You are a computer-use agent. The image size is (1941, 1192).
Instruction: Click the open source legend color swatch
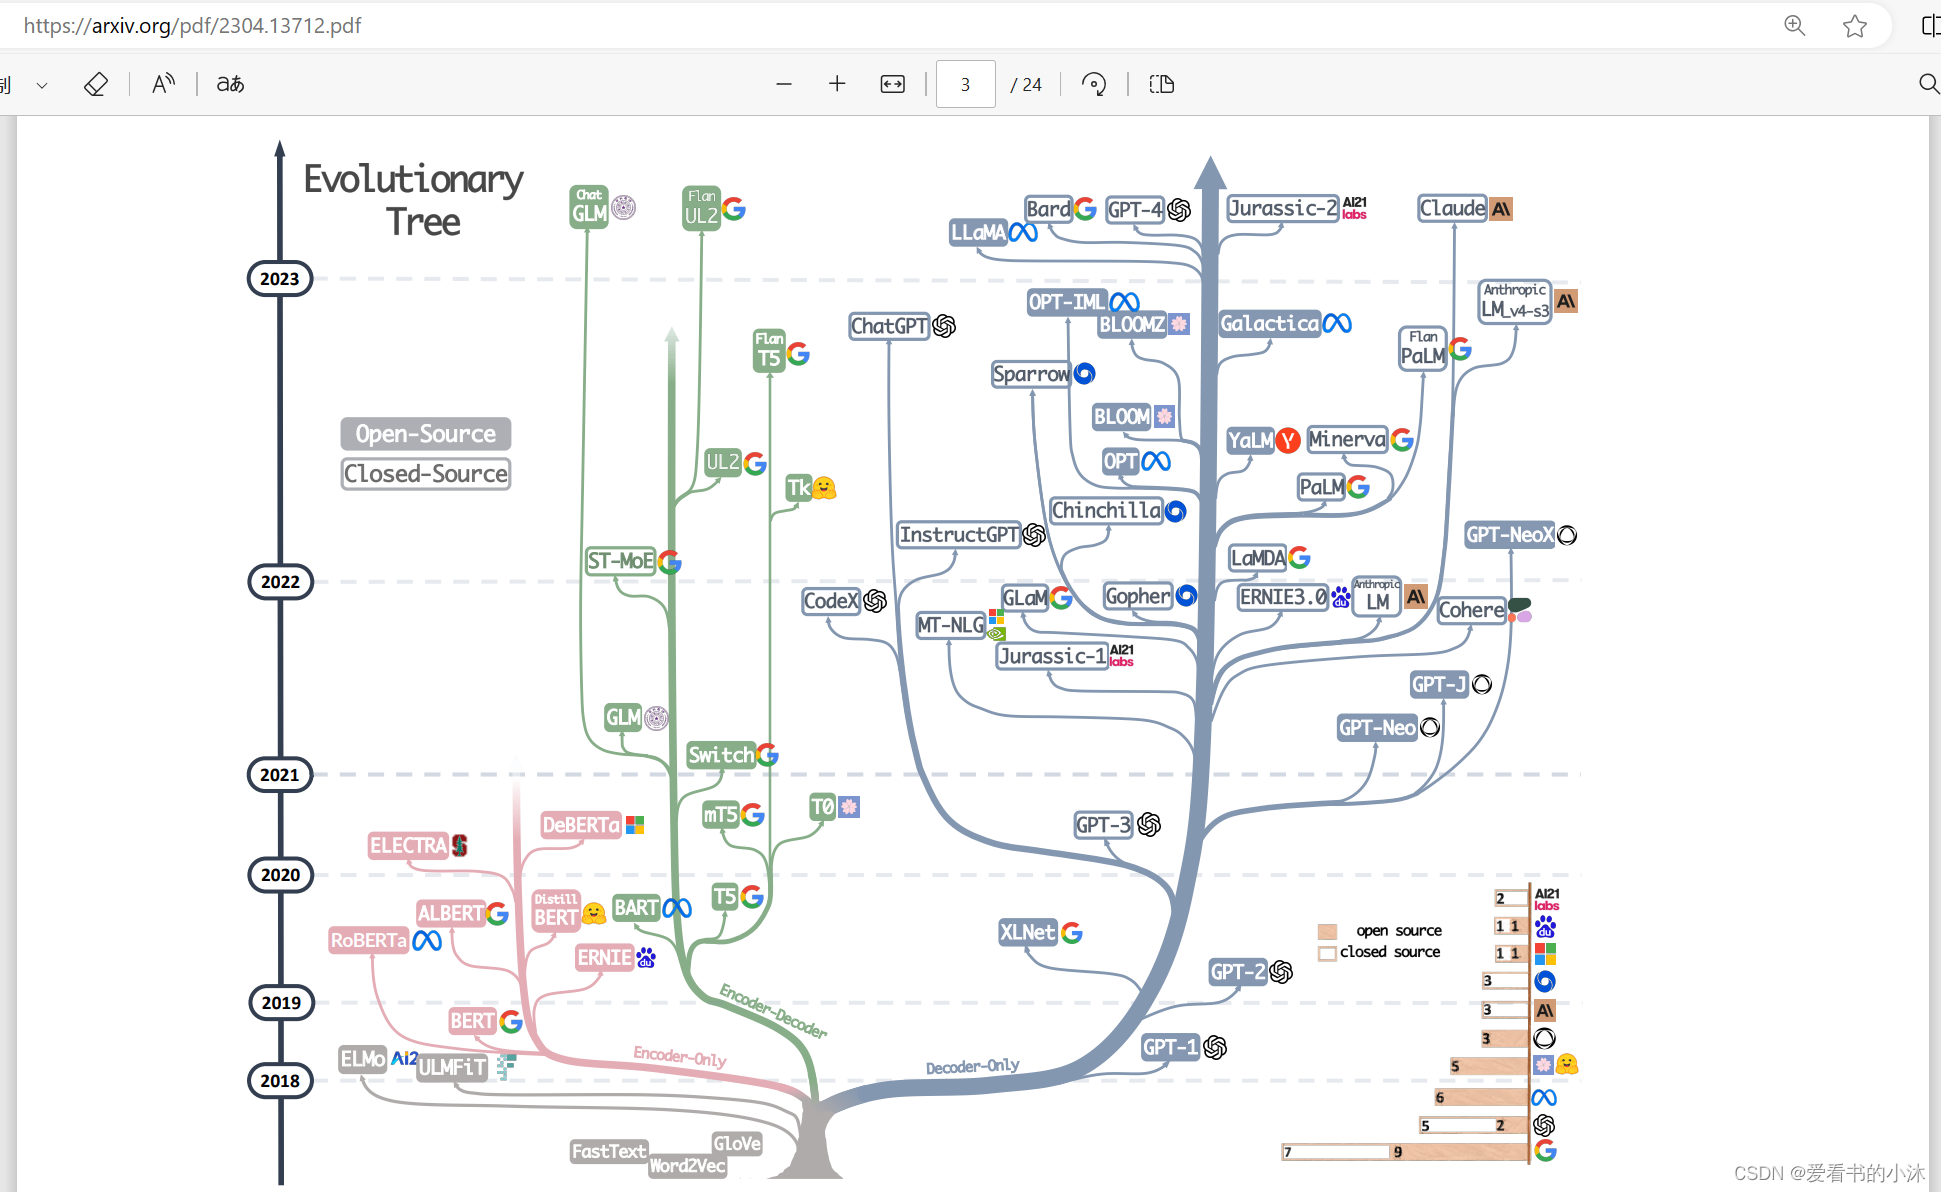tap(1328, 931)
